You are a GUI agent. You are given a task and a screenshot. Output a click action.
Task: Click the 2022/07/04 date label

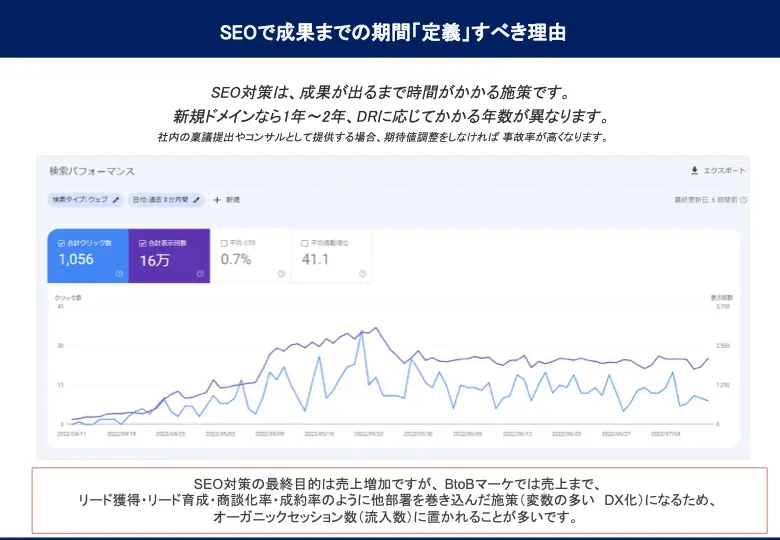[666, 434]
